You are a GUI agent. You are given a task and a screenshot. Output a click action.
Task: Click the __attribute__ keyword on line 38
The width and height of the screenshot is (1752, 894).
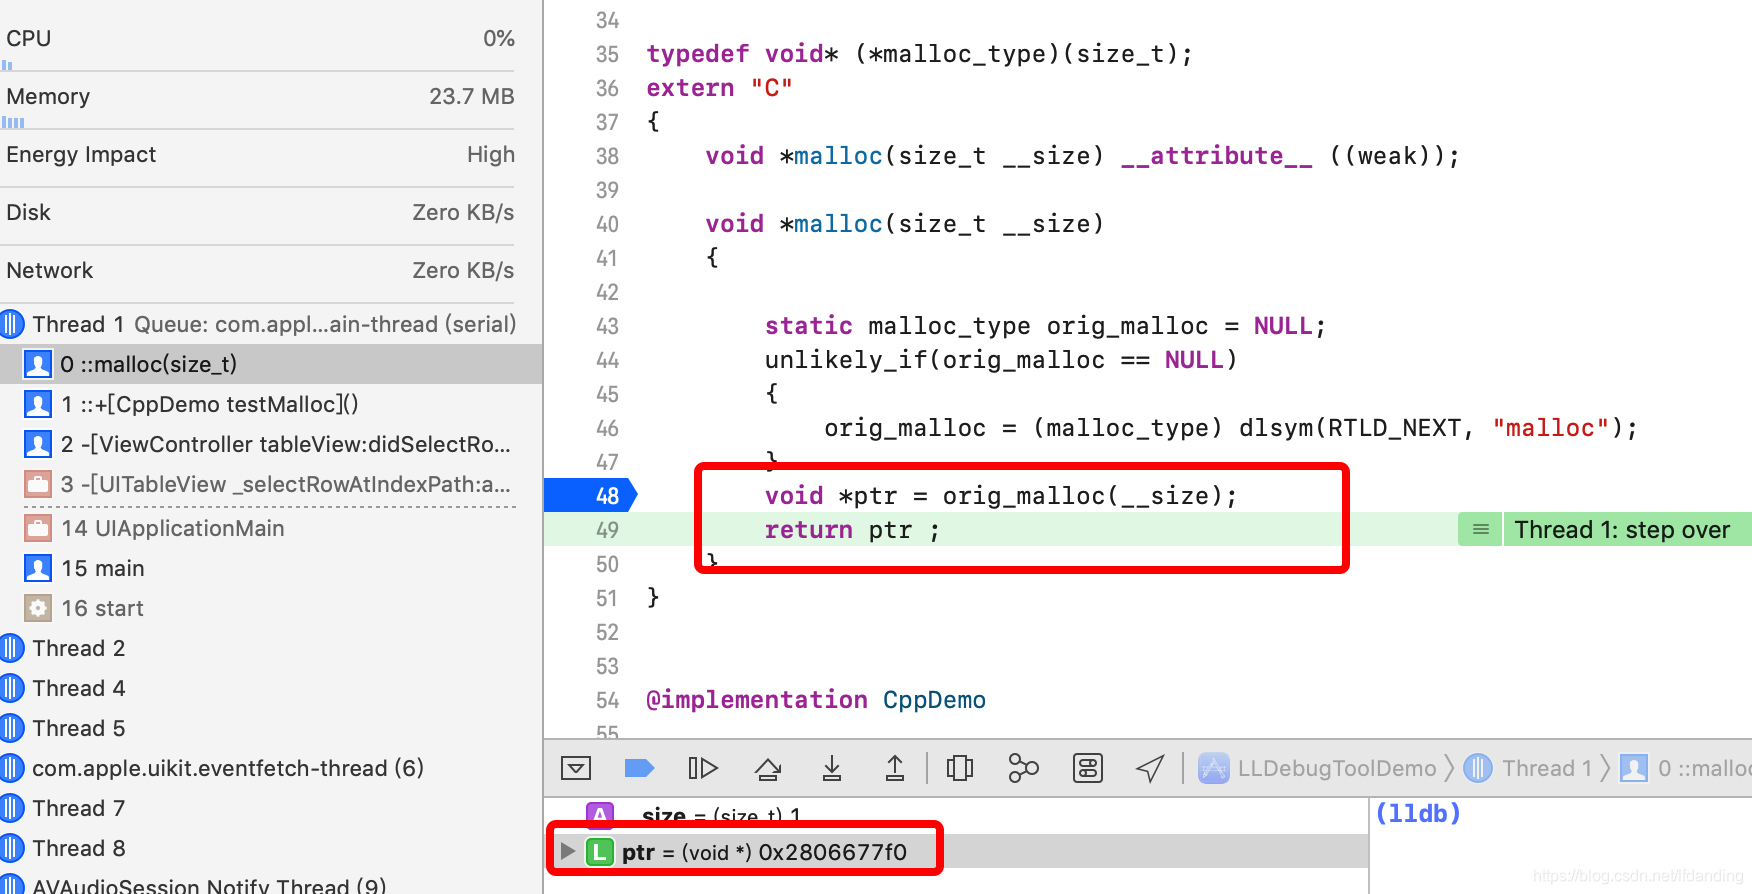pyautogui.click(x=1216, y=156)
